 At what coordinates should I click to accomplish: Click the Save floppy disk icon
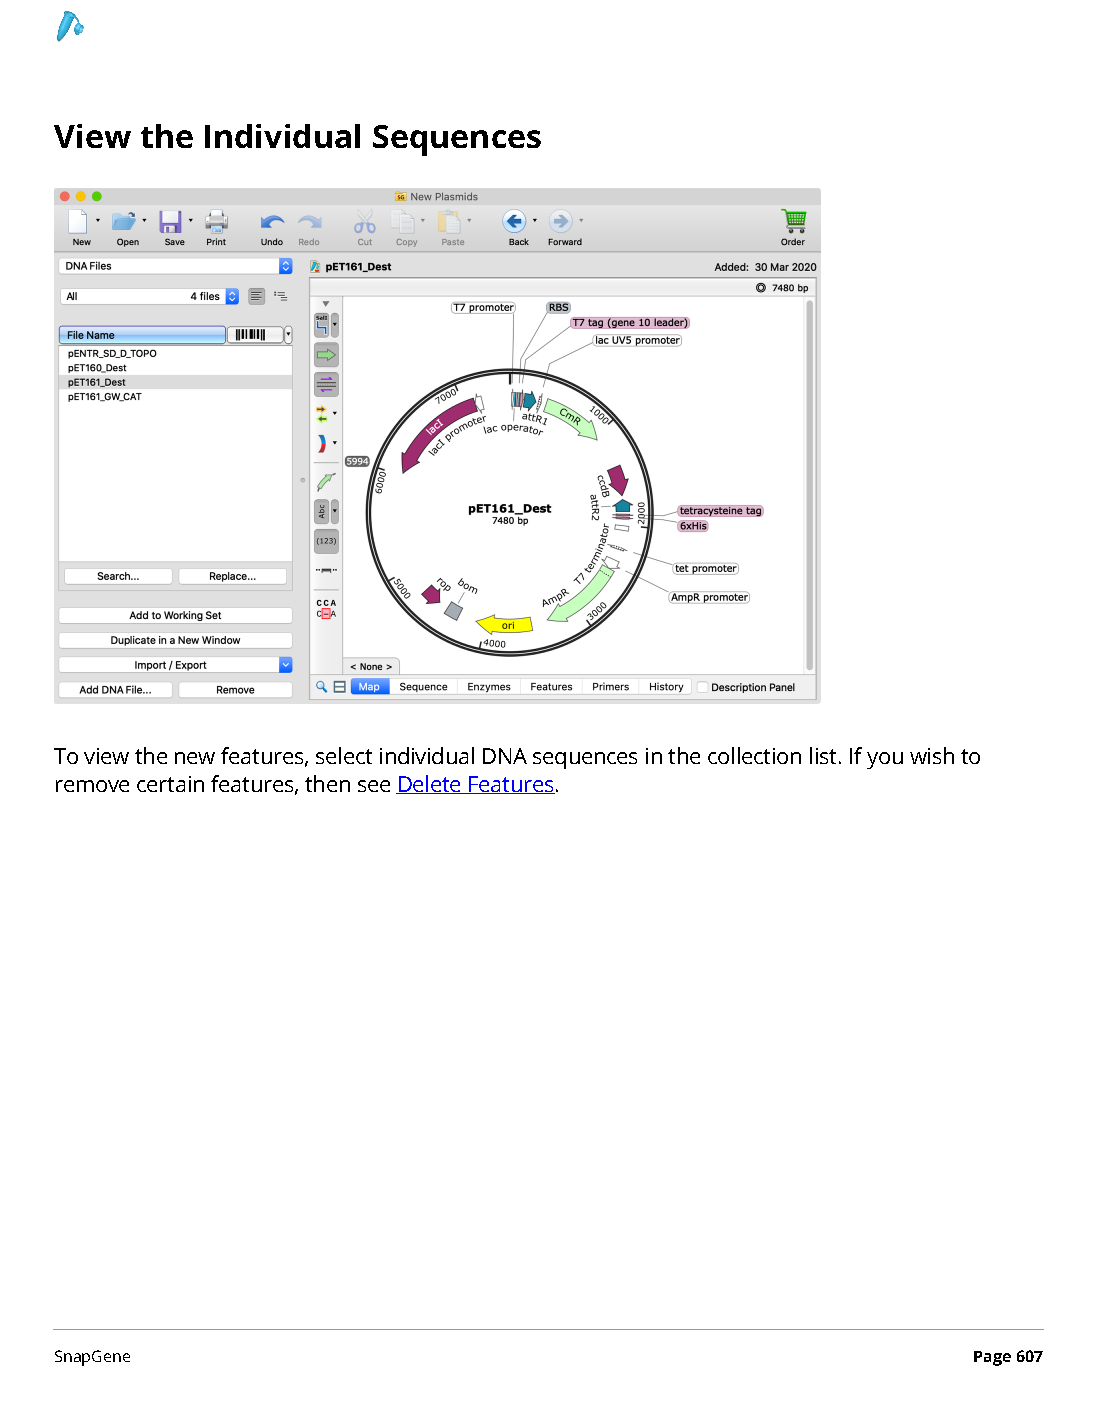click(171, 221)
